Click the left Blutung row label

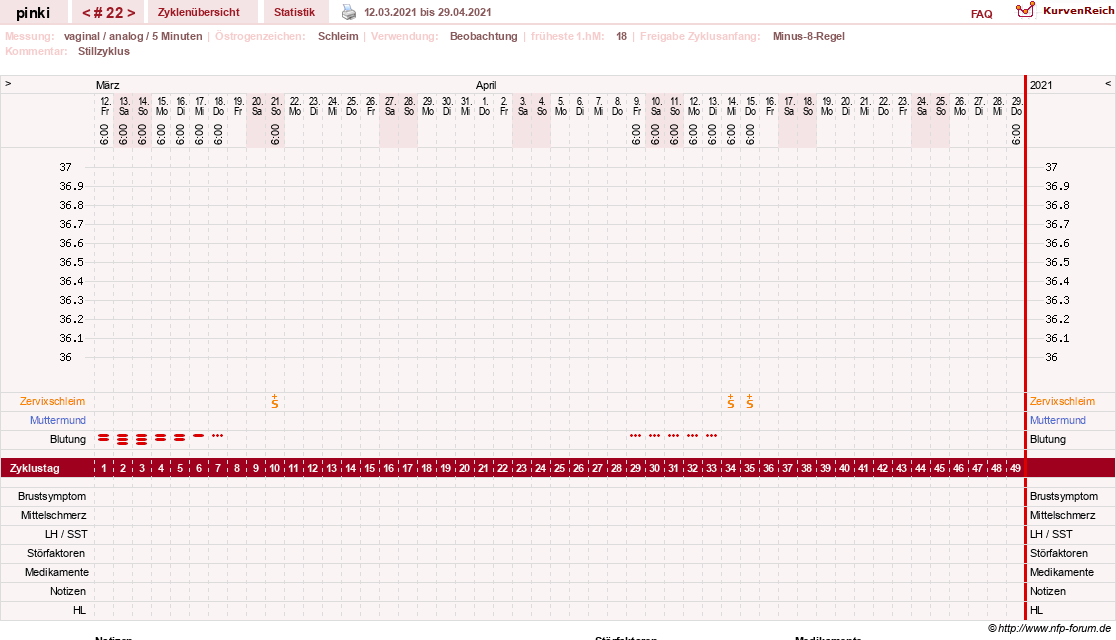68,439
